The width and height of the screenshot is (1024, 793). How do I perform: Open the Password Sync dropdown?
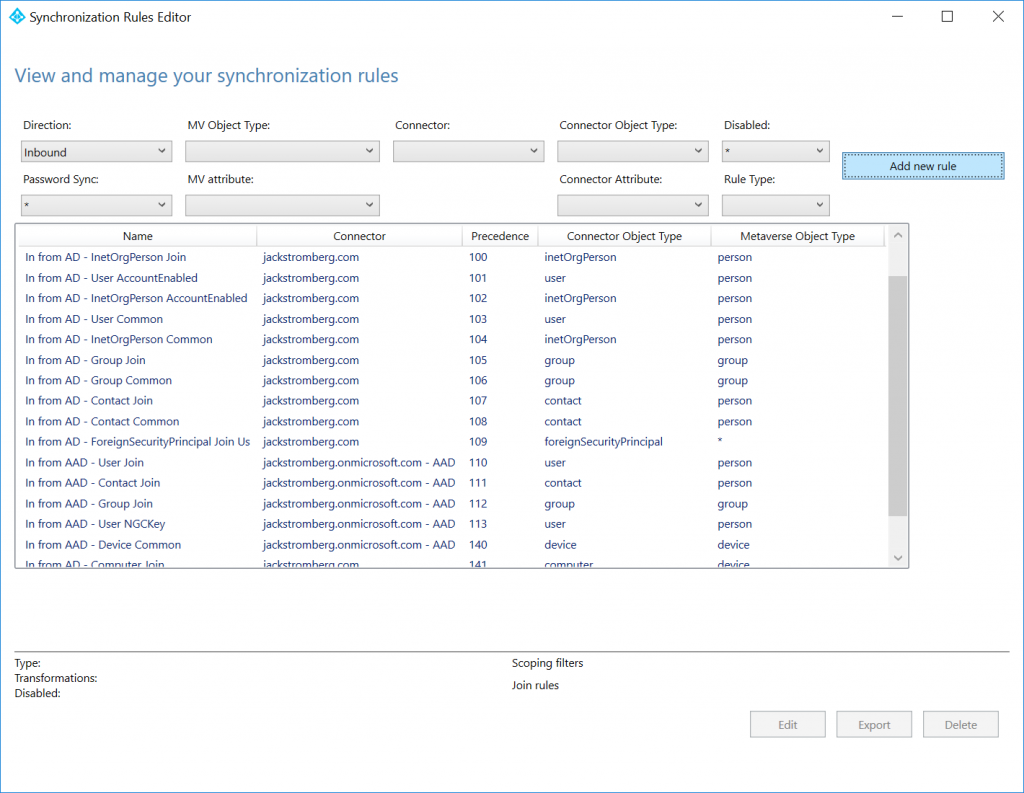pyautogui.click(x=97, y=205)
